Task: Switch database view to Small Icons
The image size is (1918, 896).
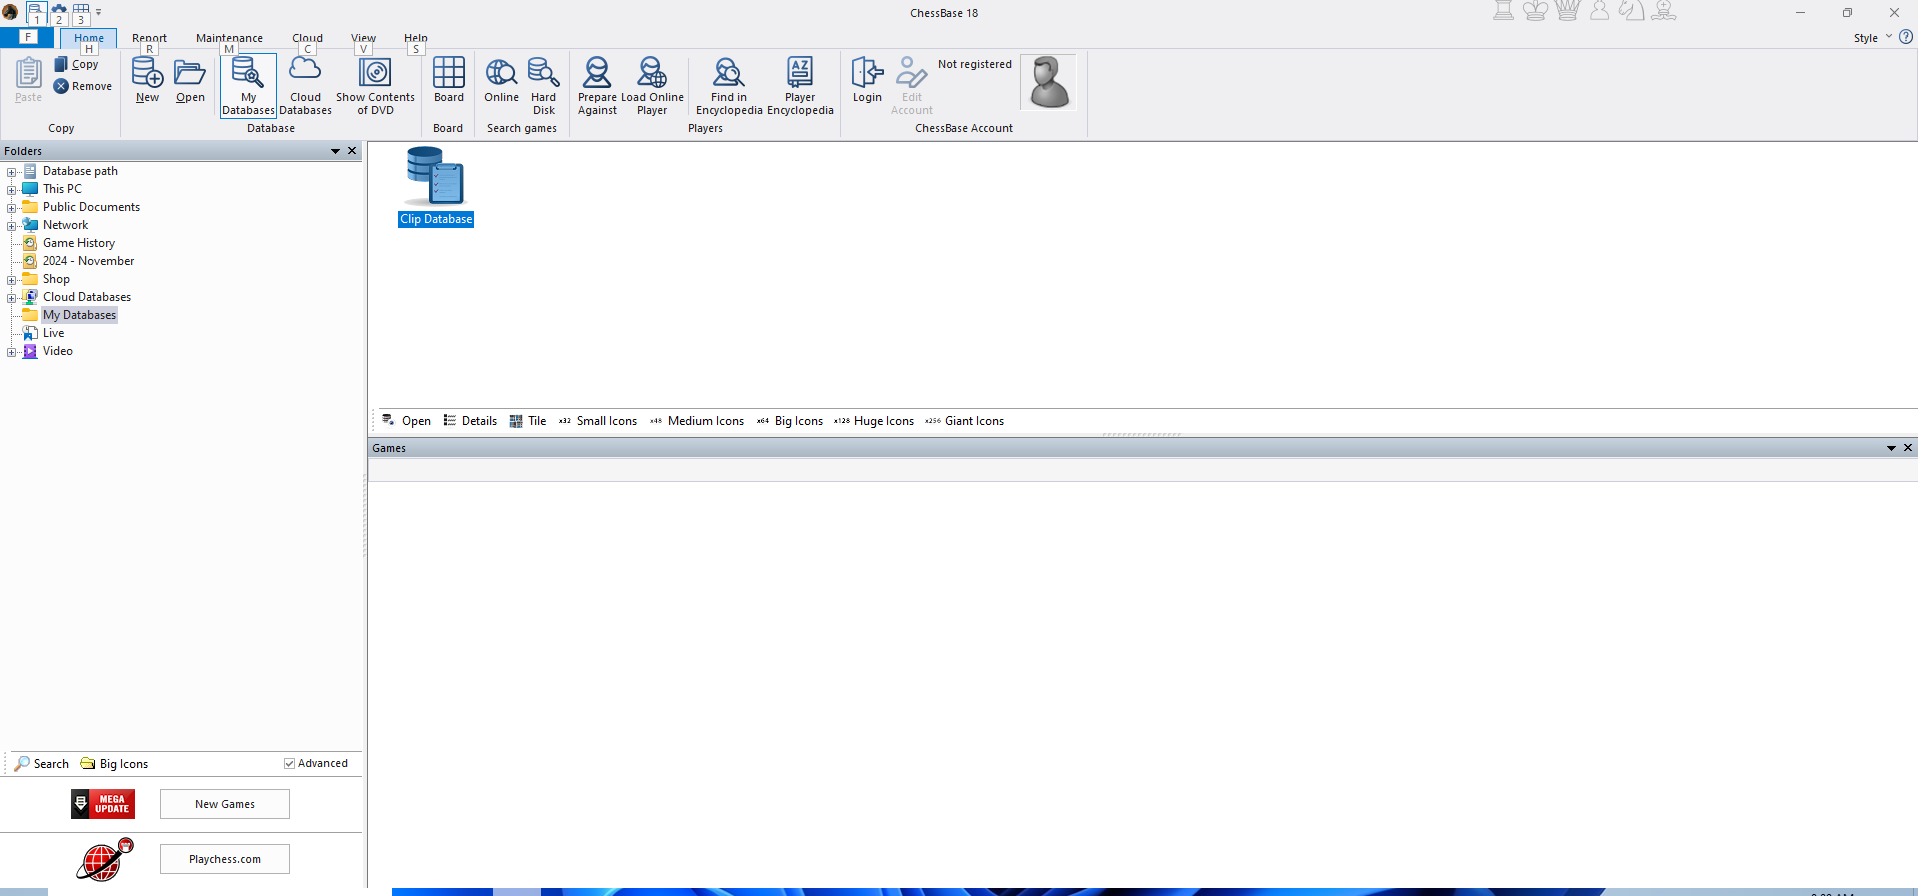Action: 598,421
